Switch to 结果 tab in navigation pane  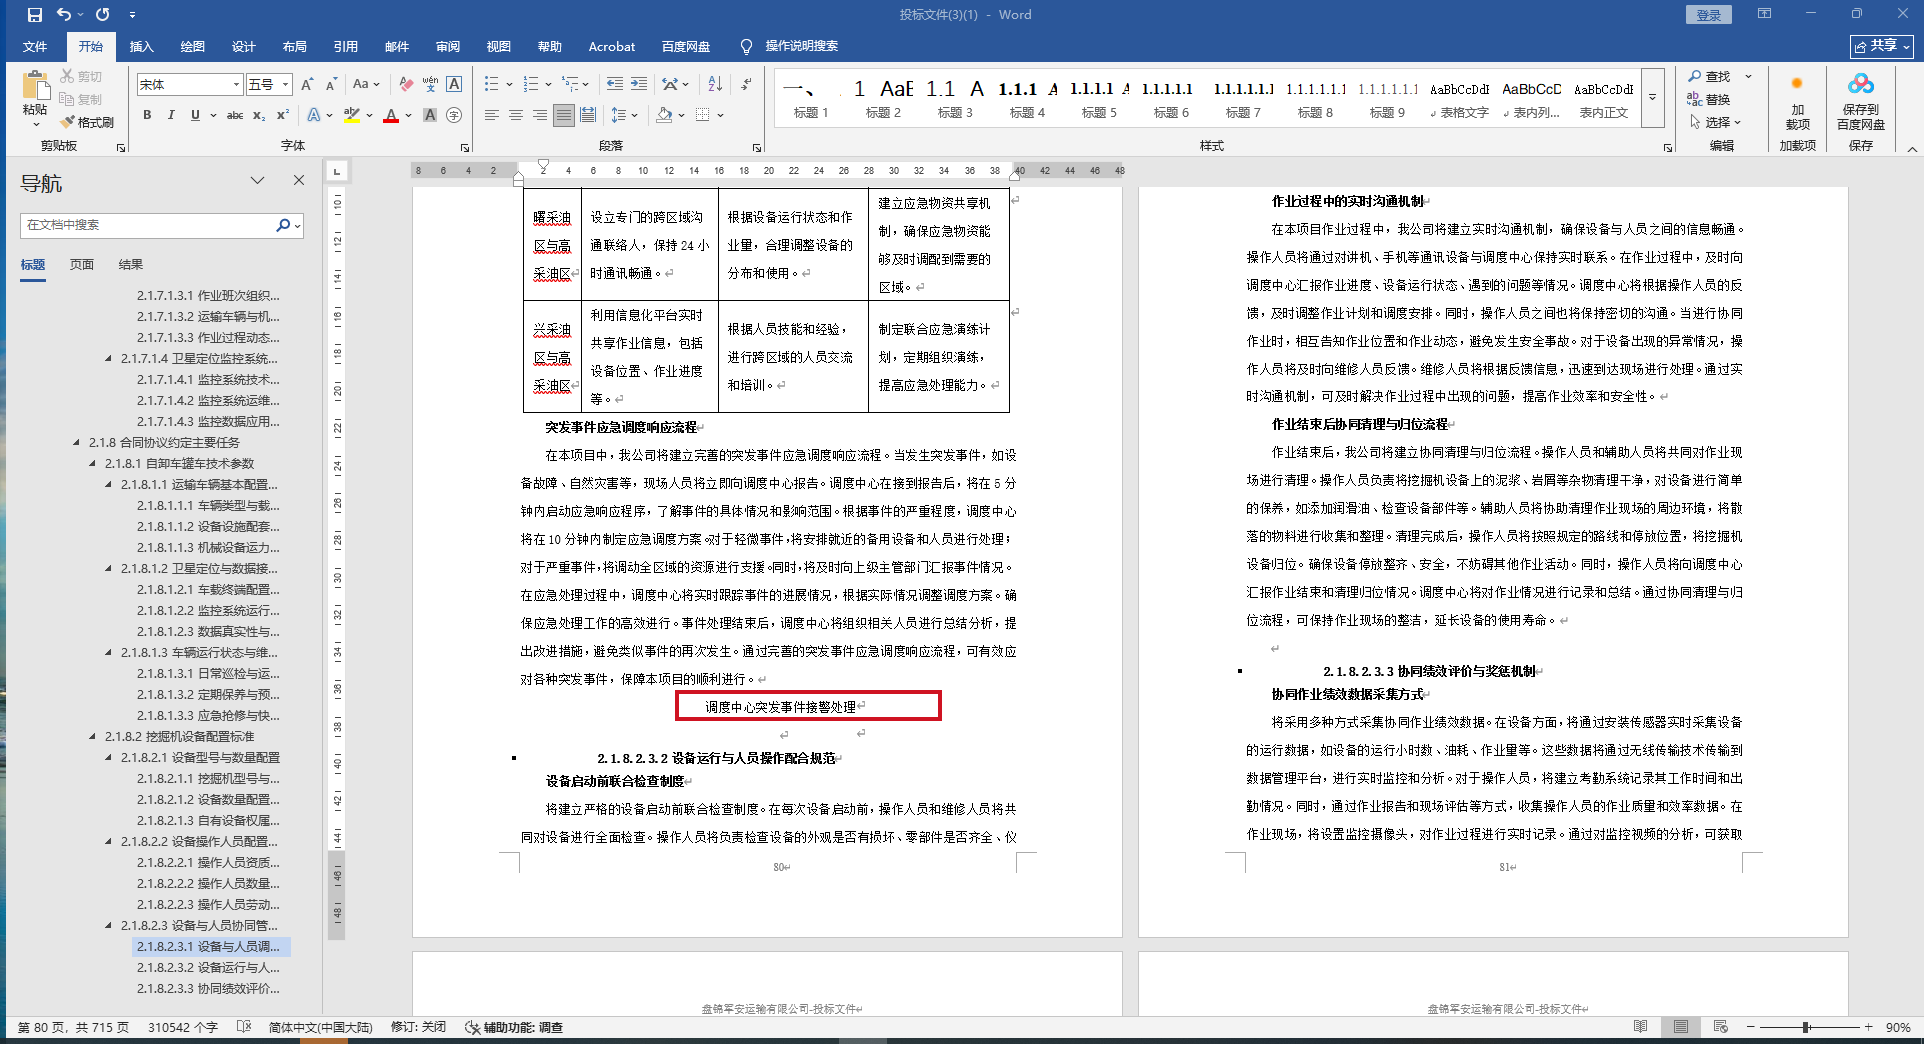pos(131,264)
